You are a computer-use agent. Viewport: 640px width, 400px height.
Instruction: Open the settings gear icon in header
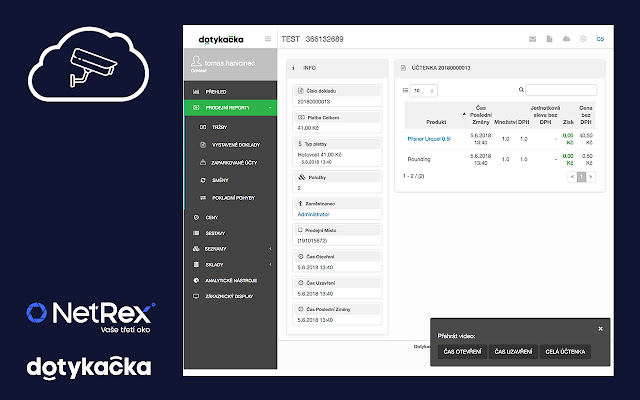pos(583,39)
